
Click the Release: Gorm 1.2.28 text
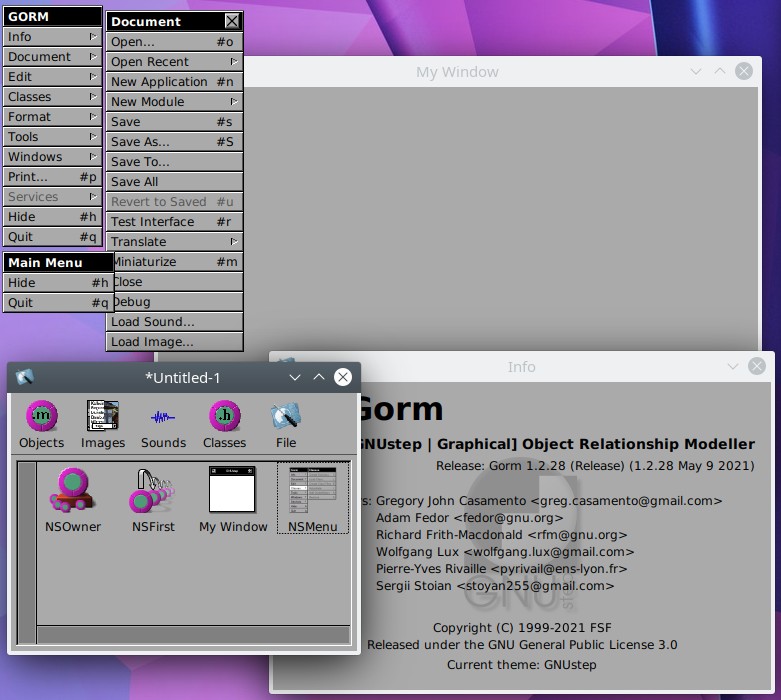click(x=595, y=466)
